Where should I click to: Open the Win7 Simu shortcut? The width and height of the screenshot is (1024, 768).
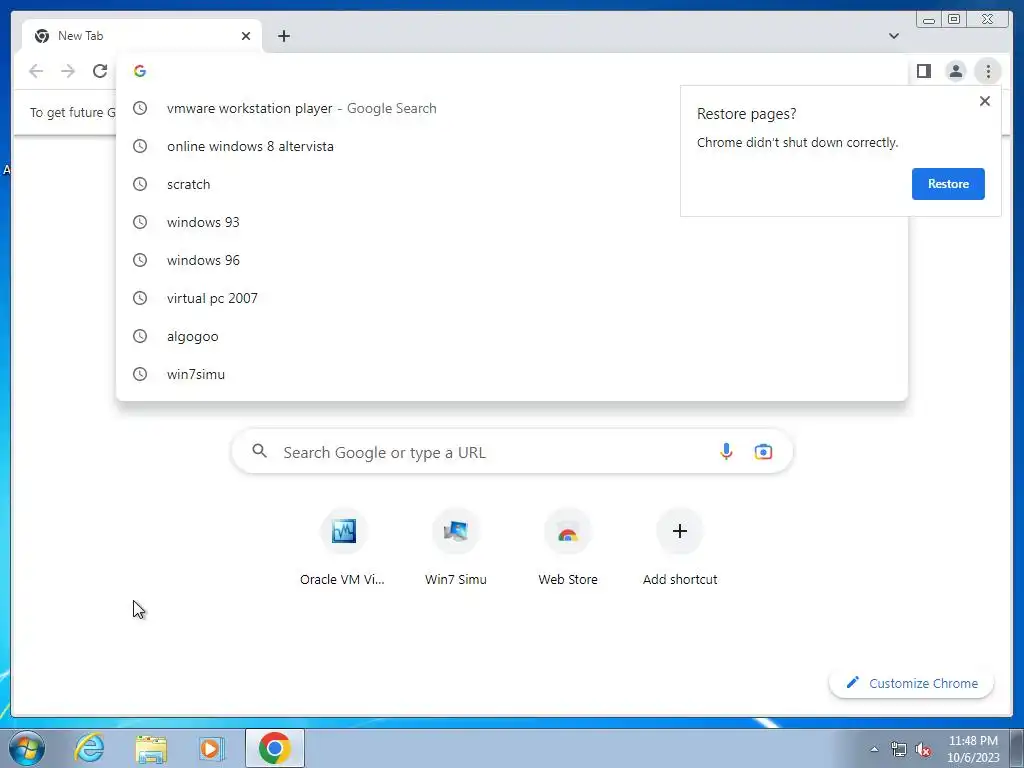pos(456,547)
